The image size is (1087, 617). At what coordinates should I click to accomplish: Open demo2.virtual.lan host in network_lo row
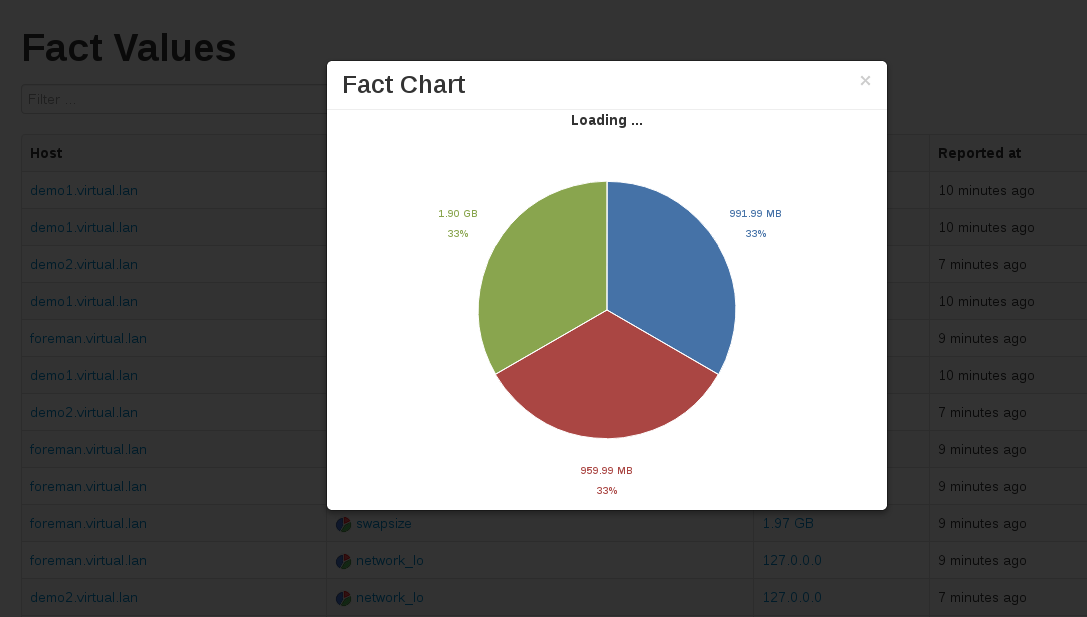pos(84,597)
